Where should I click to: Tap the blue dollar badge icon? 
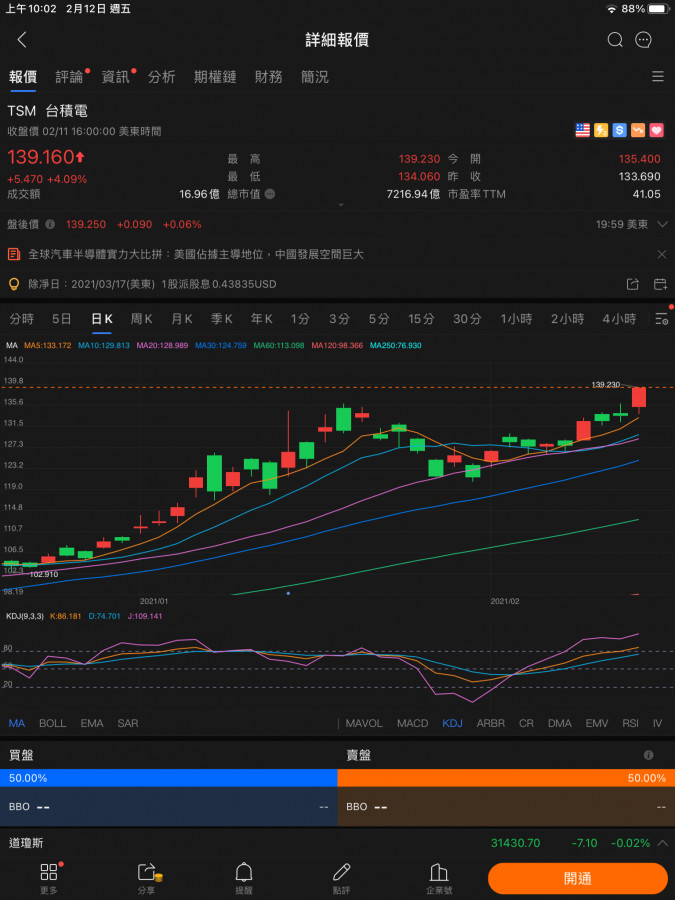pos(619,130)
